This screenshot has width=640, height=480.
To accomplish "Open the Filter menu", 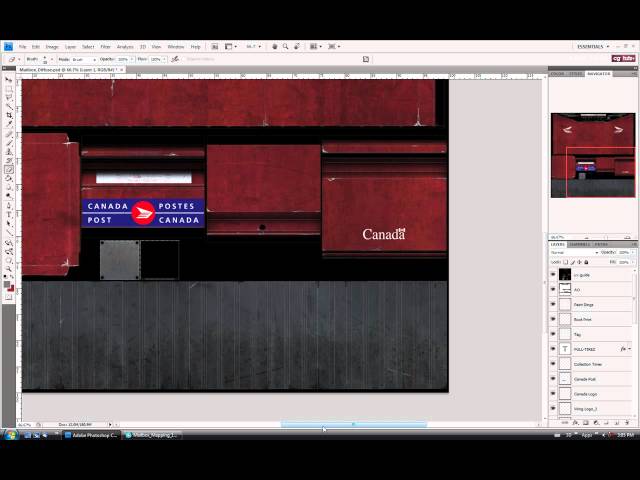I will click(105, 46).
